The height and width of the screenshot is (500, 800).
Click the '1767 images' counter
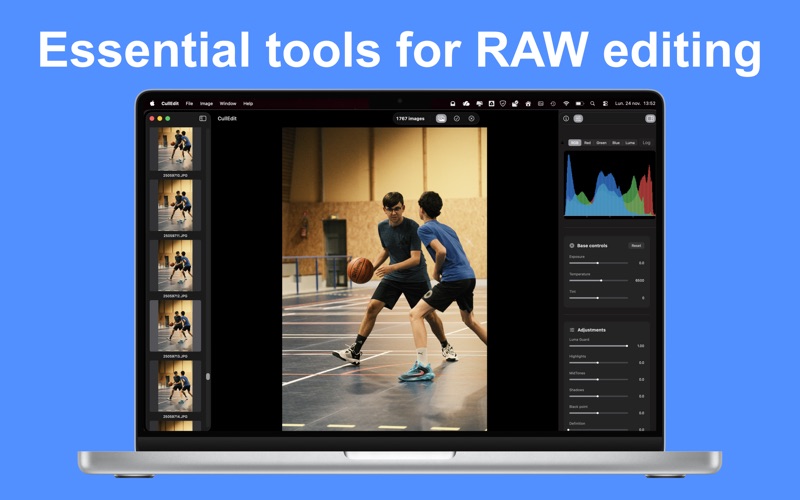(x=410, y=118)
